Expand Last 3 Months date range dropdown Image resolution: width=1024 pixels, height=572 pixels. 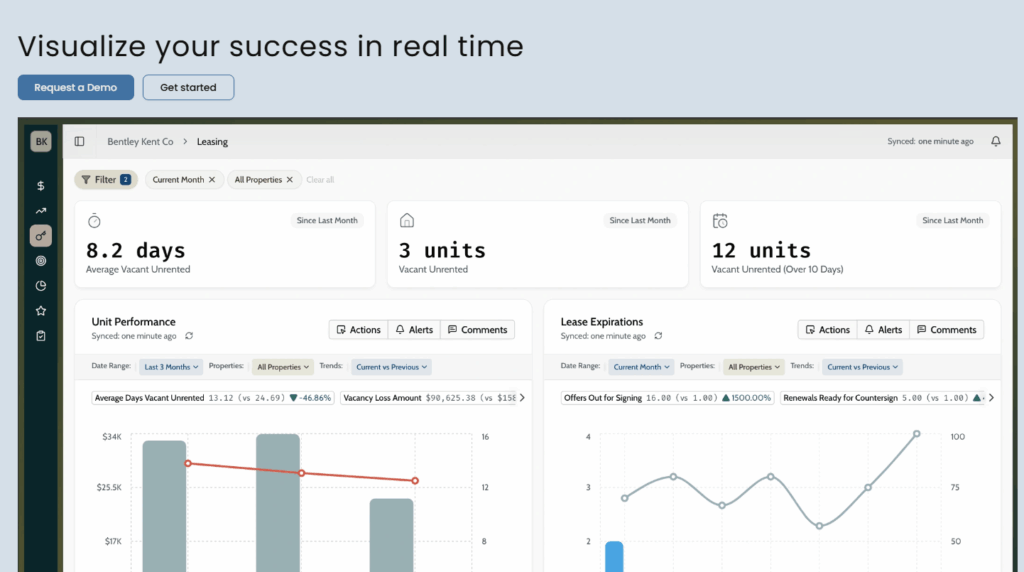pos(171,367)
